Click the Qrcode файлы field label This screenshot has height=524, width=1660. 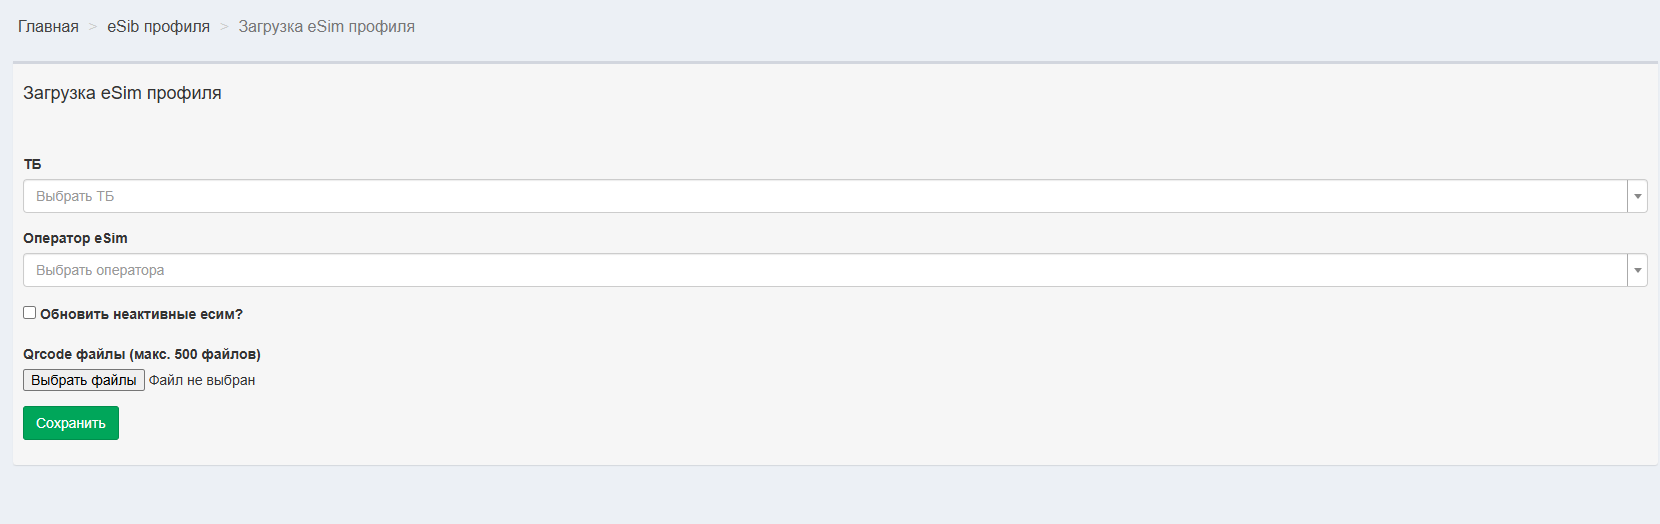(141, 354)
